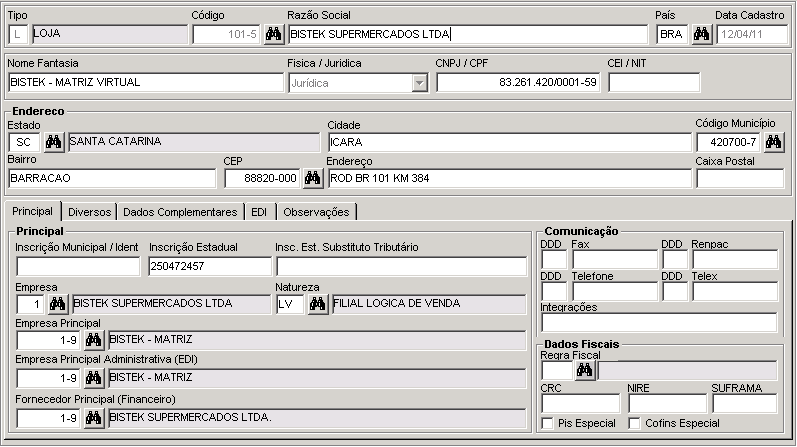
Task: Click CEP field 88820-000
Action: click(x=262, y=178)
